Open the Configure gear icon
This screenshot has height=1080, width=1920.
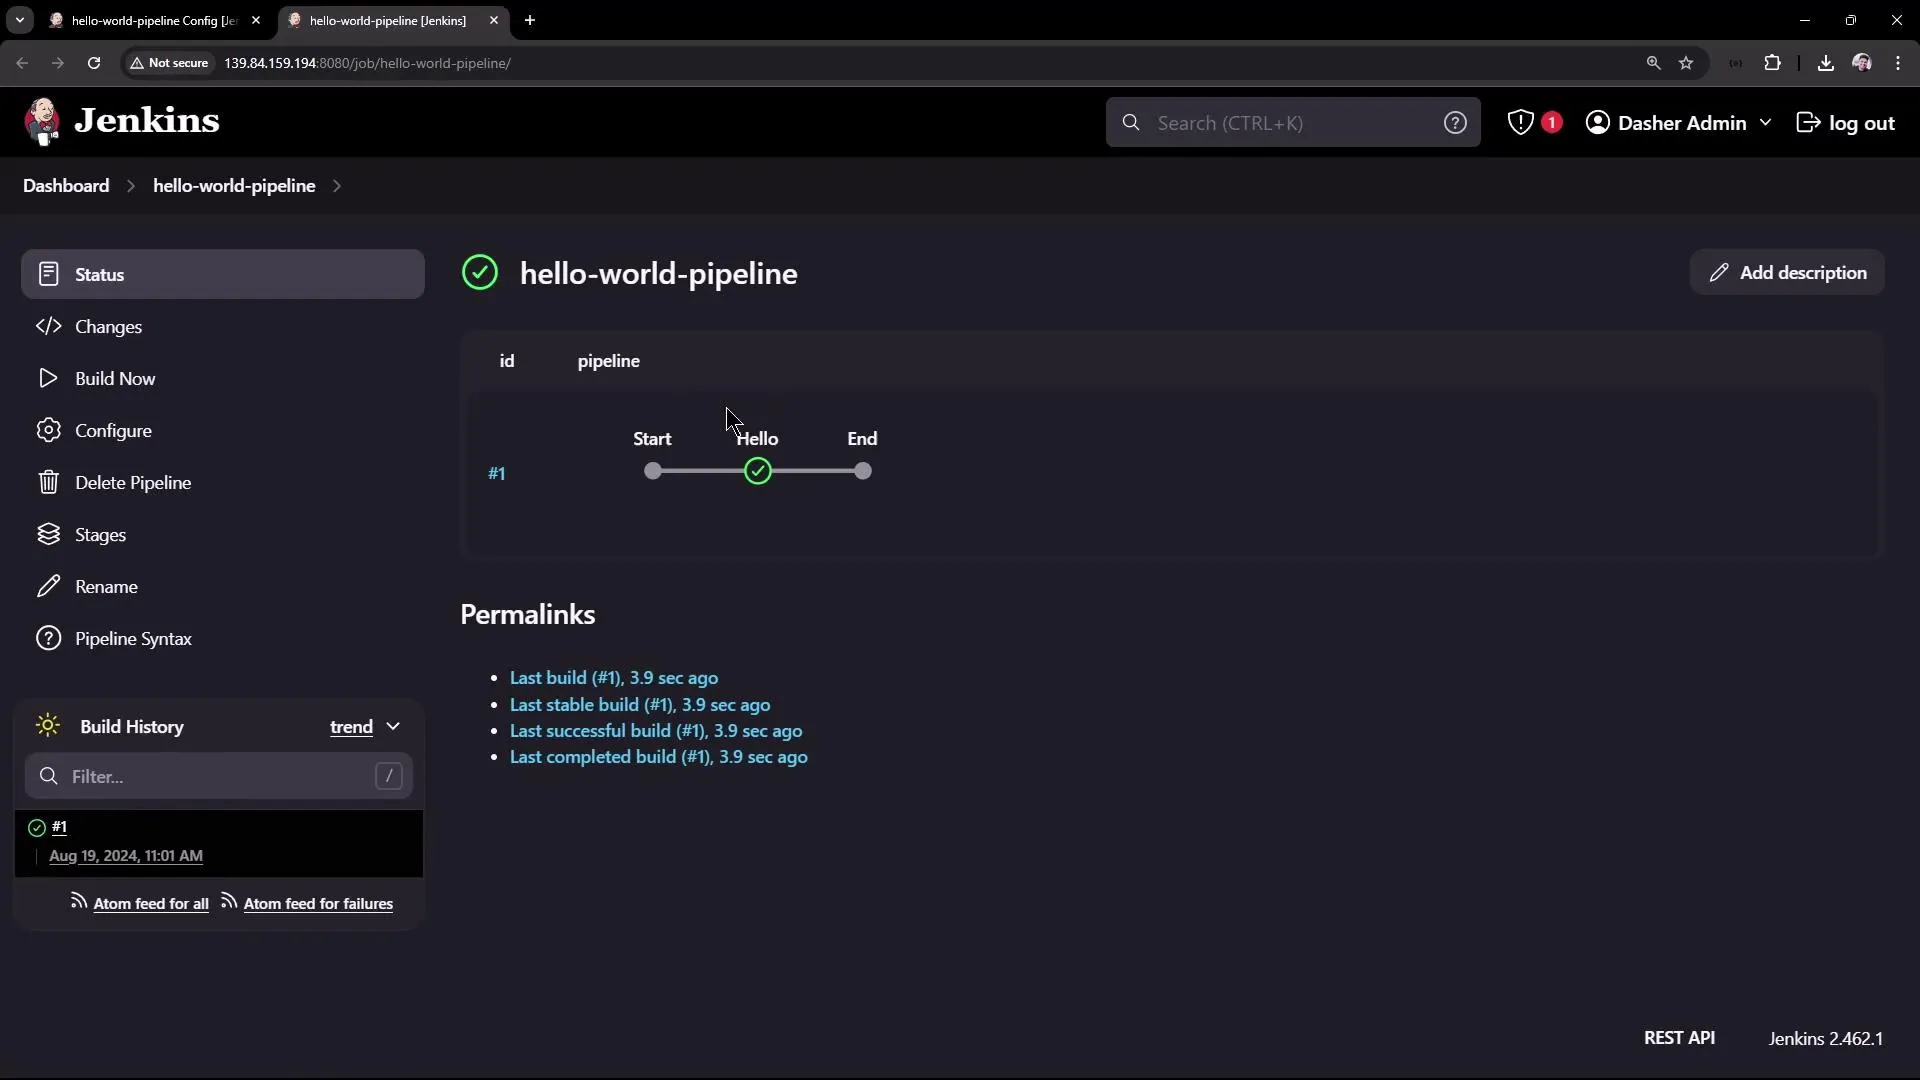coord(47,430)
